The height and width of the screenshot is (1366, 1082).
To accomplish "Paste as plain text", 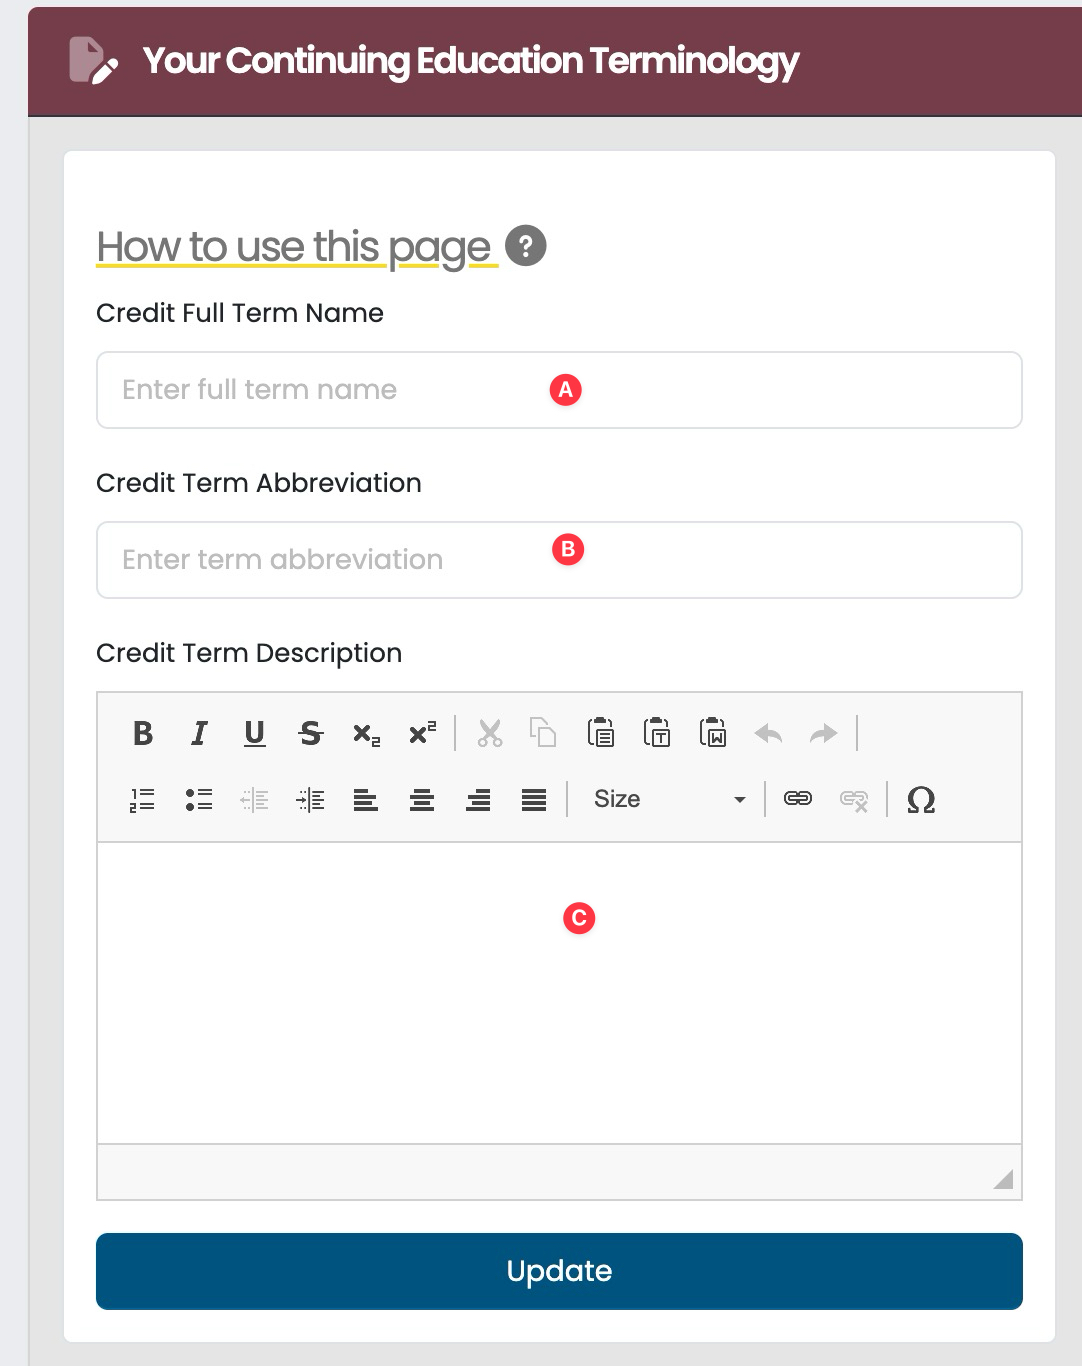I will pos(657,734).
